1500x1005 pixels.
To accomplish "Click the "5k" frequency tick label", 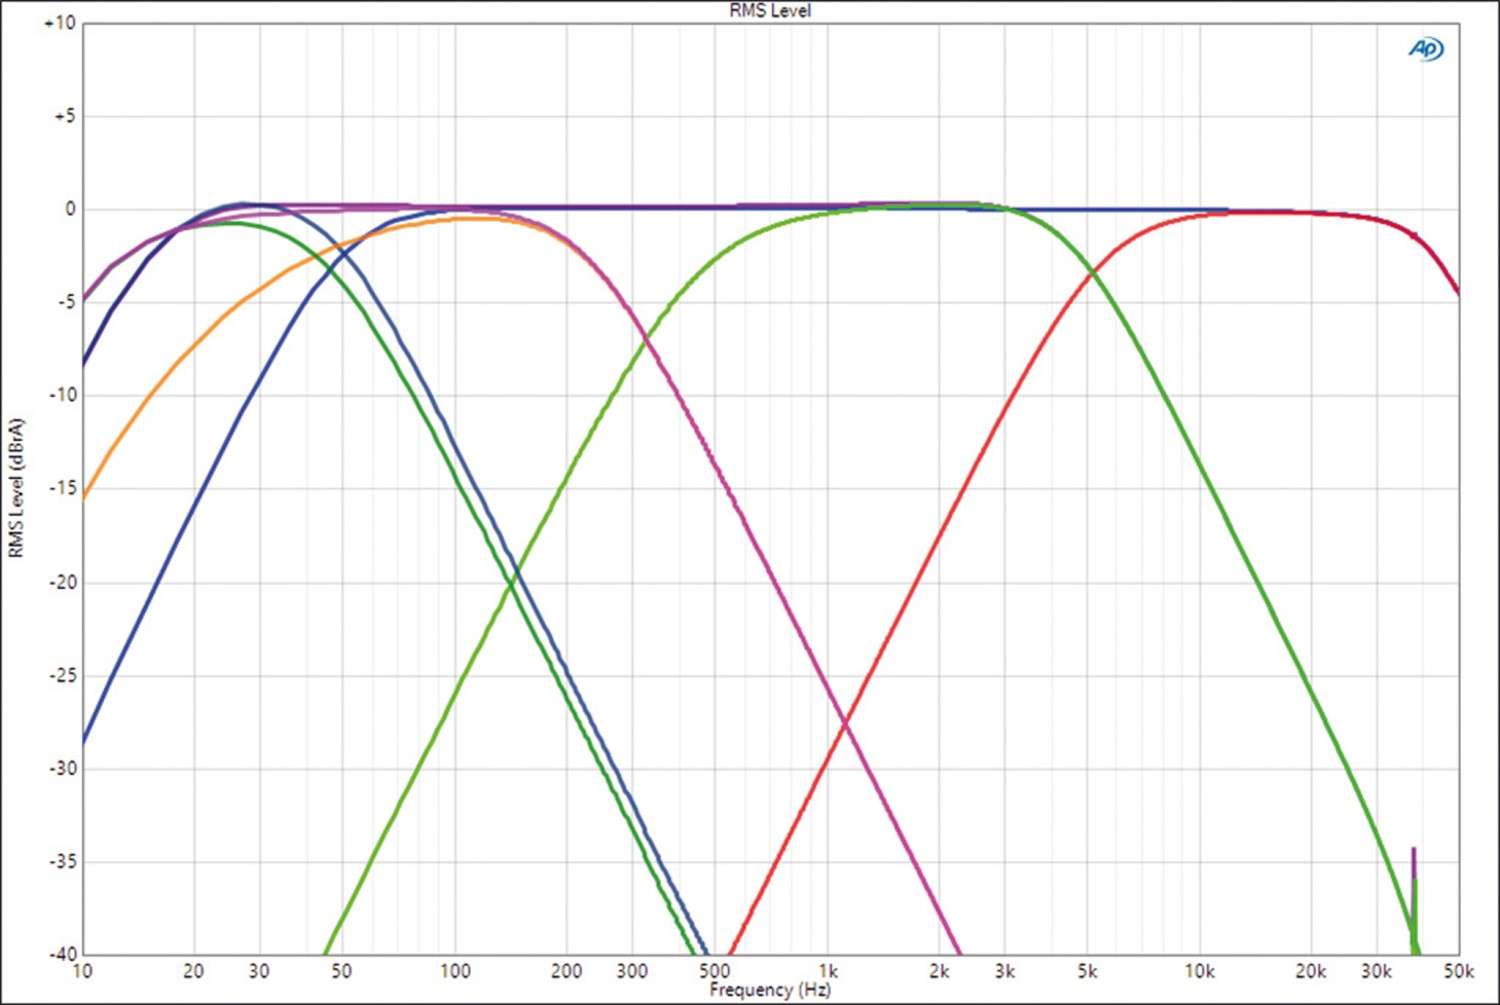I will click(x=1087, y=971).
